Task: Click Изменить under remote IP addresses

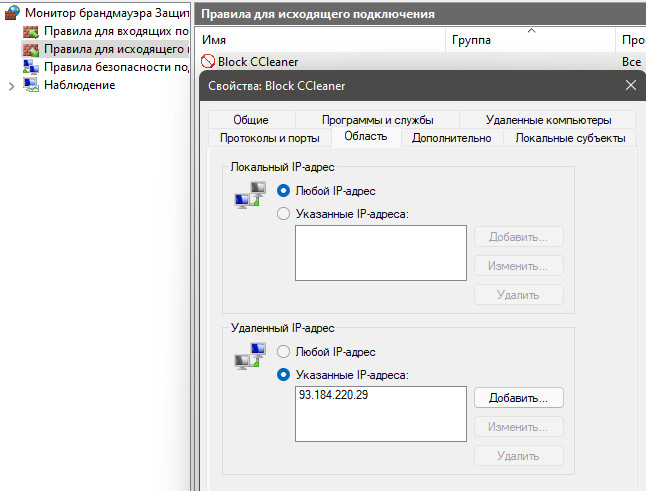Action: pos(519,427)
